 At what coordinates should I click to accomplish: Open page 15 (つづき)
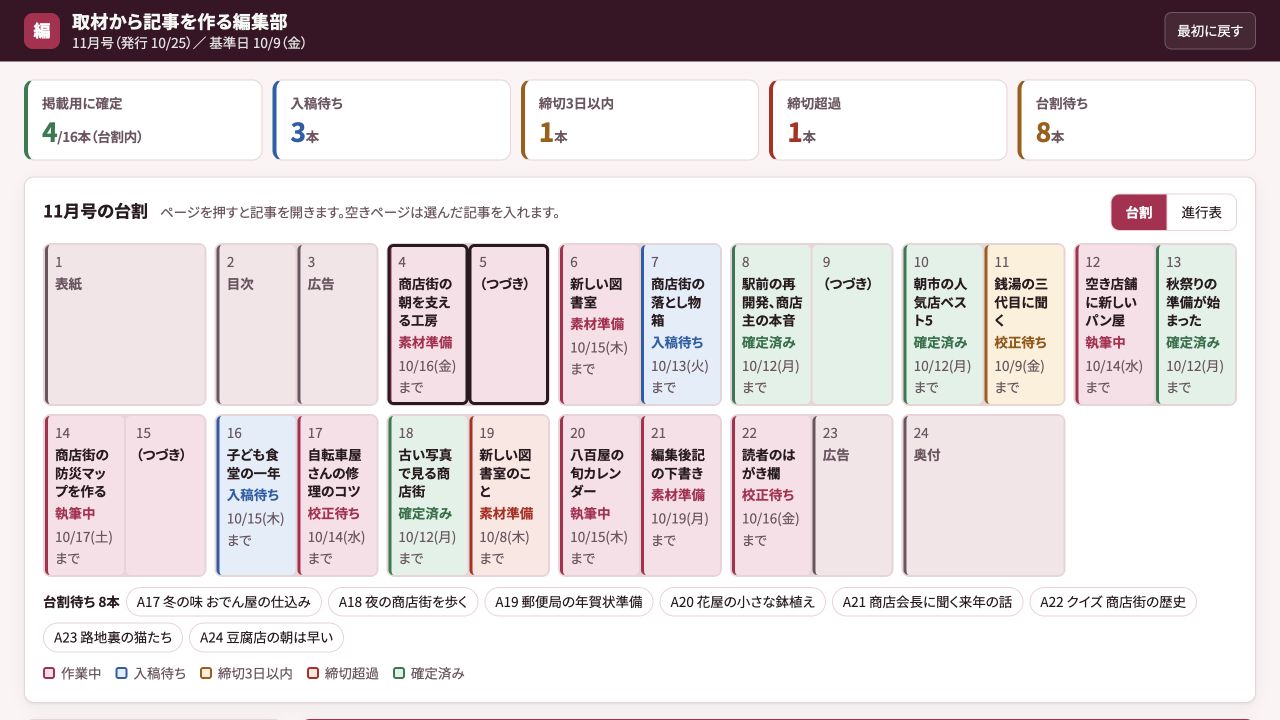[x=166, y=496]
